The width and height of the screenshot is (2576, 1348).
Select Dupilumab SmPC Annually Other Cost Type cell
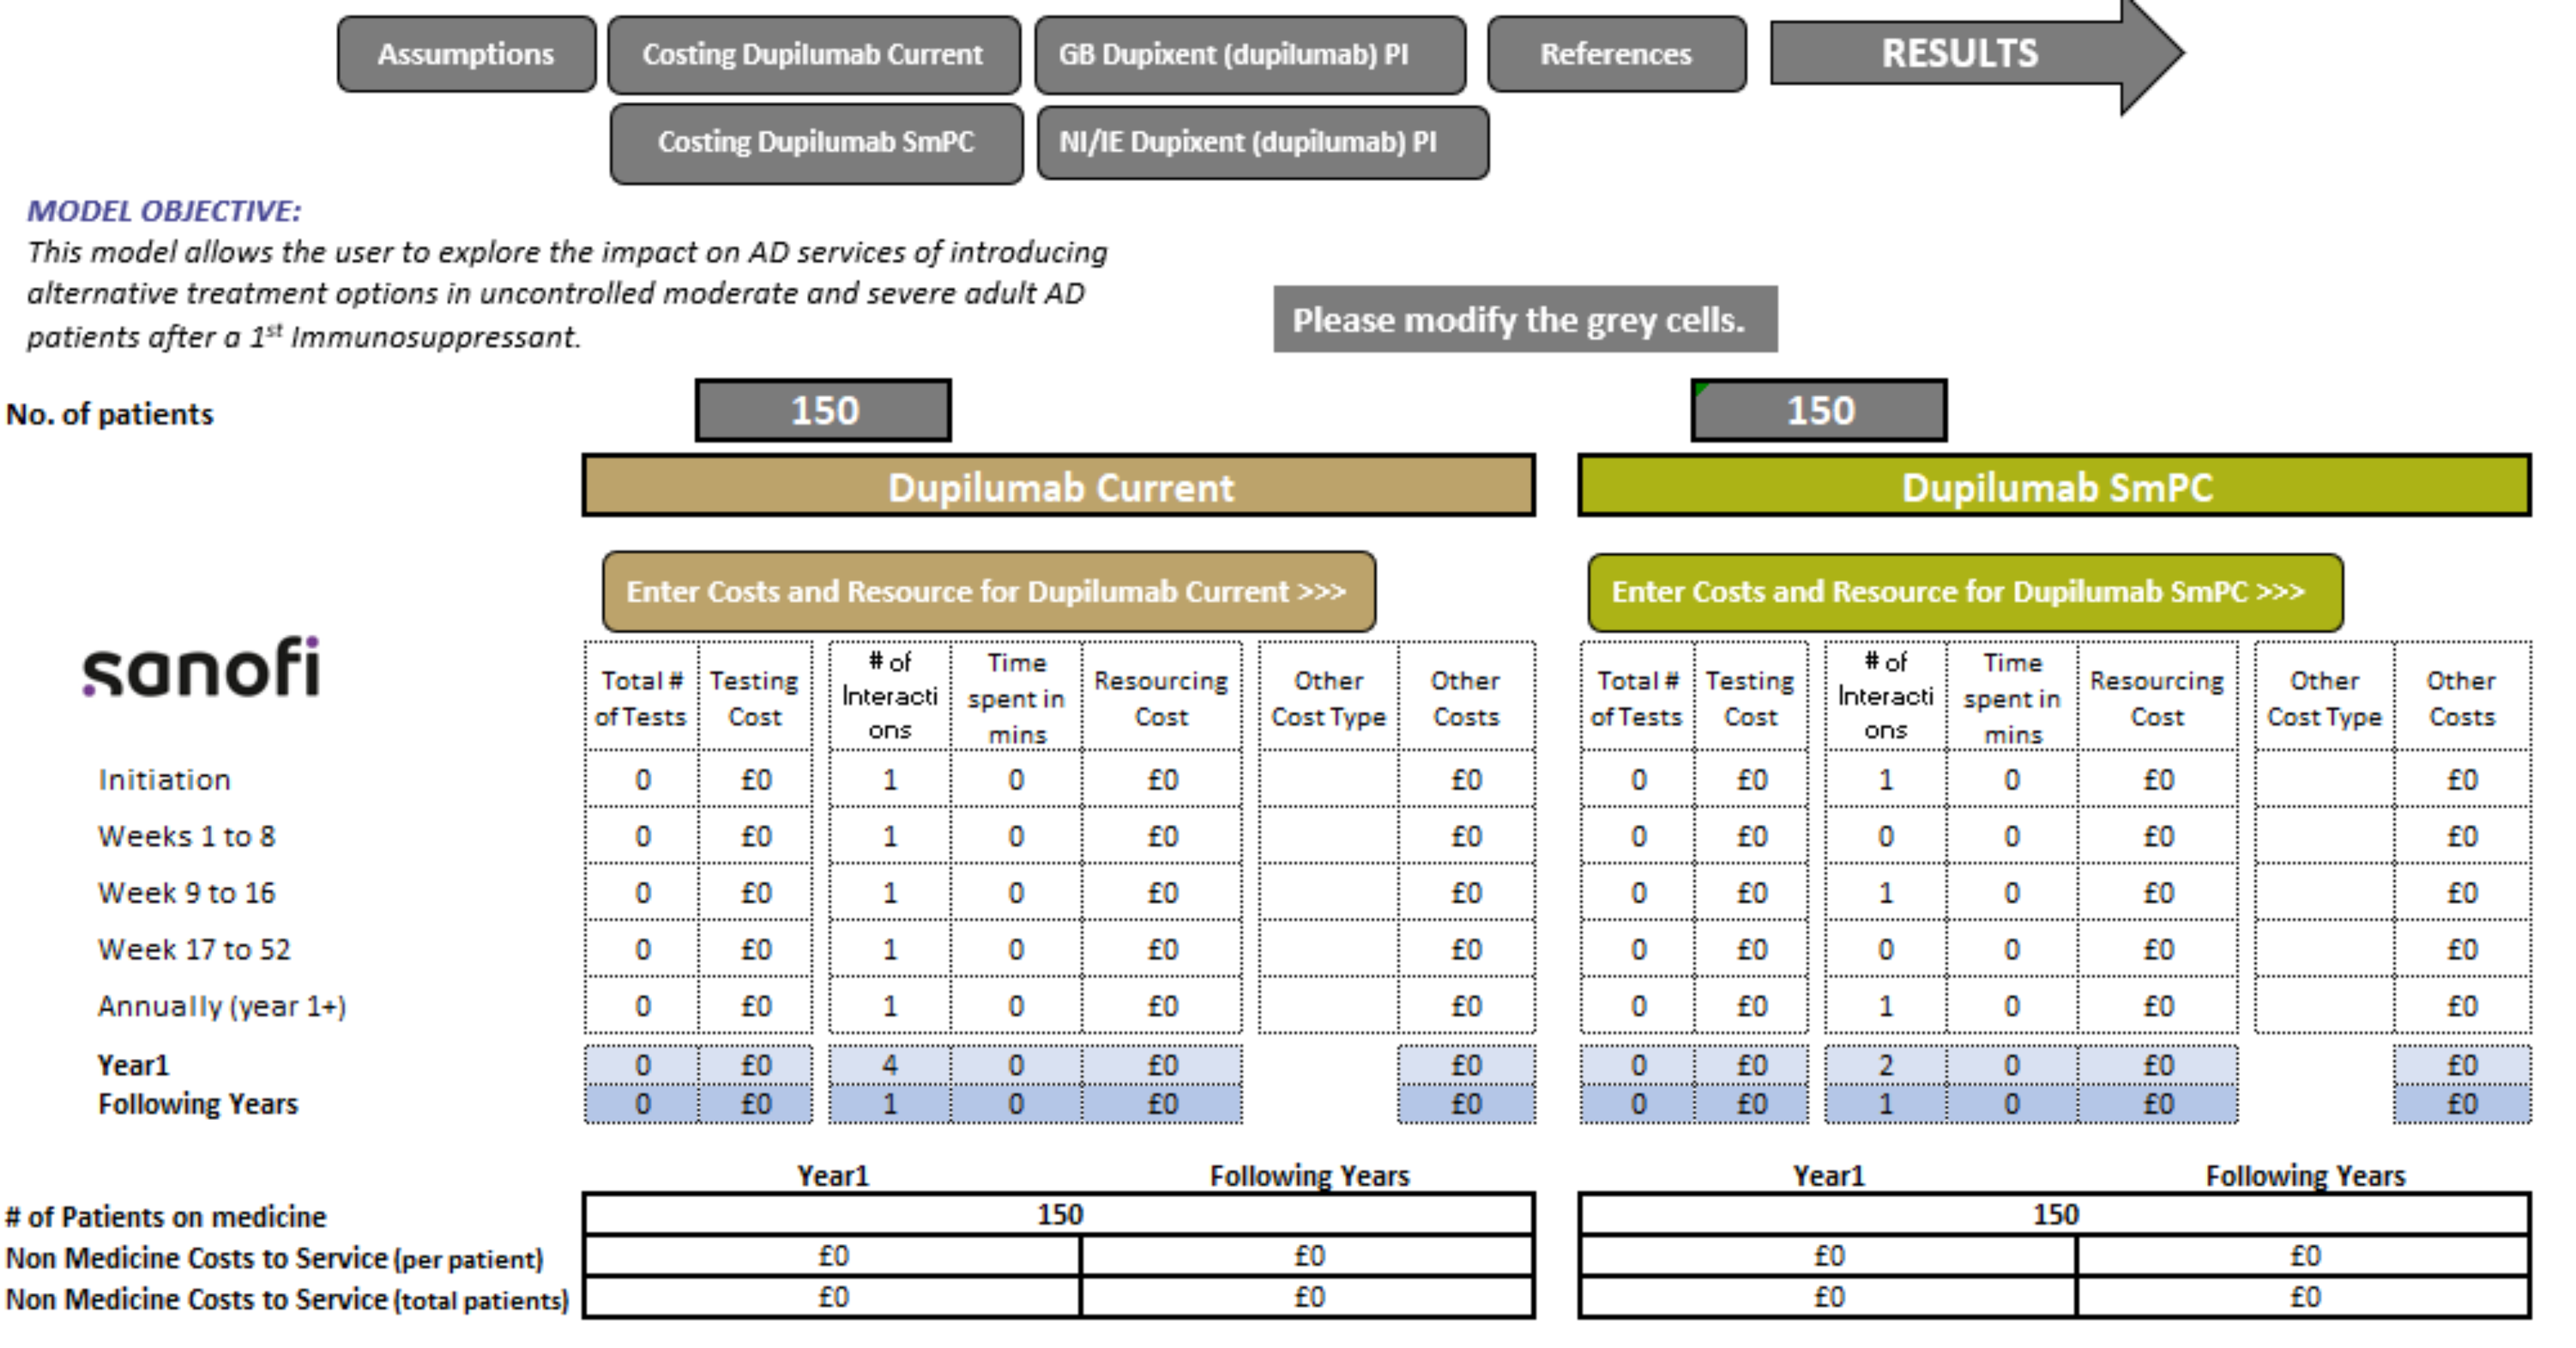(x=2324, y=1006)
